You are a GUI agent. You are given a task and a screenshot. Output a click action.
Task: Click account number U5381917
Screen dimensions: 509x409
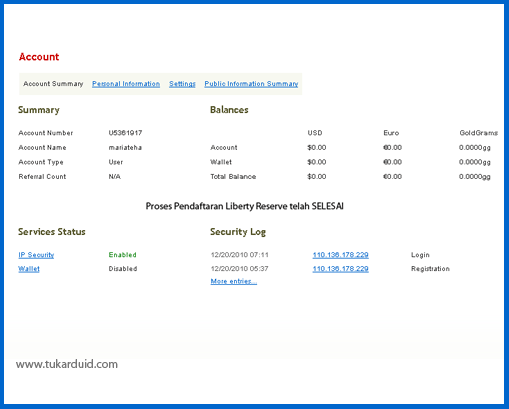coord(125,133)
